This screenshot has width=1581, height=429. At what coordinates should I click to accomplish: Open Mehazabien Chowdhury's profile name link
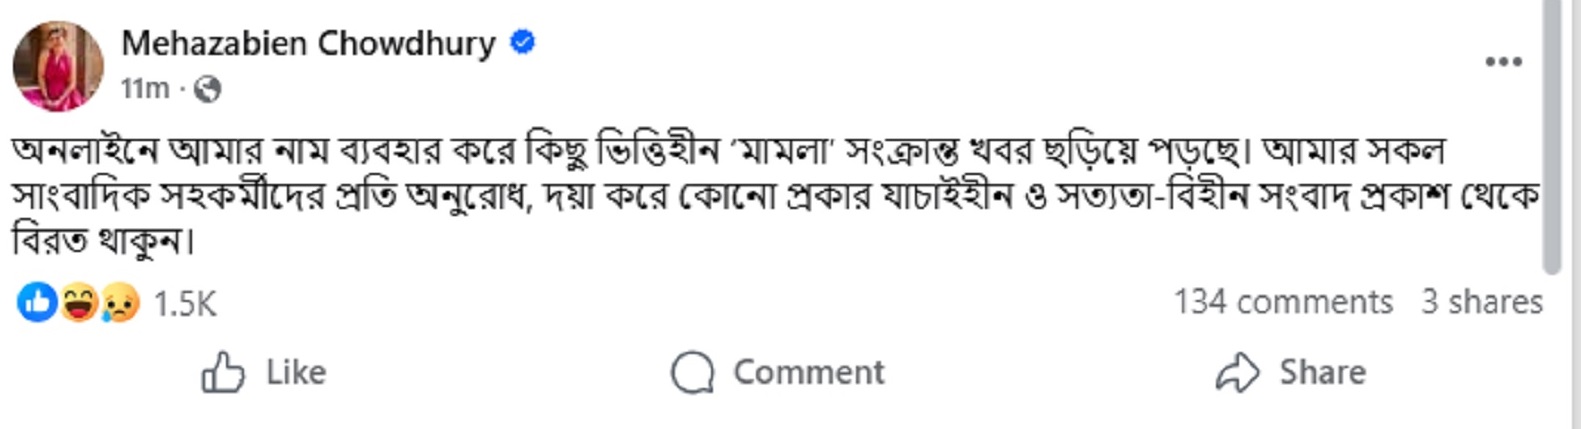coord(308,43)
